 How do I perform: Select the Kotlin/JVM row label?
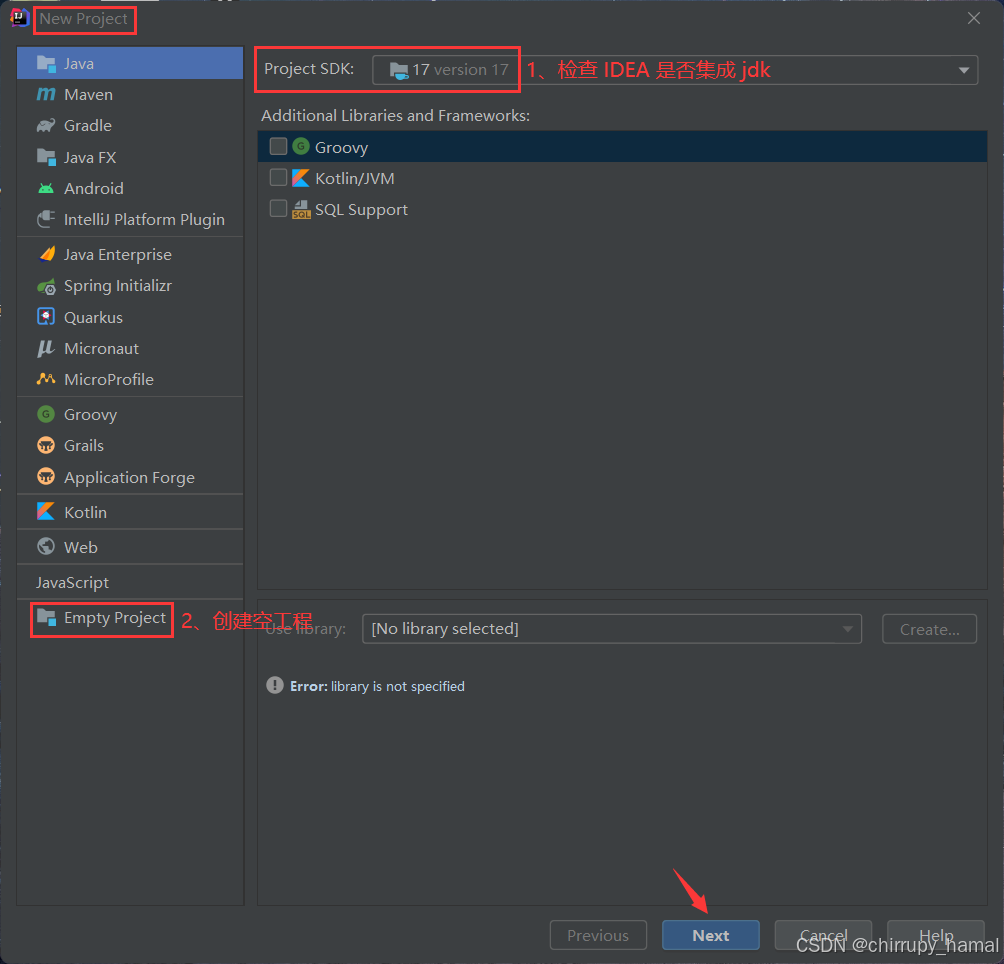click(x=355, y=179)
